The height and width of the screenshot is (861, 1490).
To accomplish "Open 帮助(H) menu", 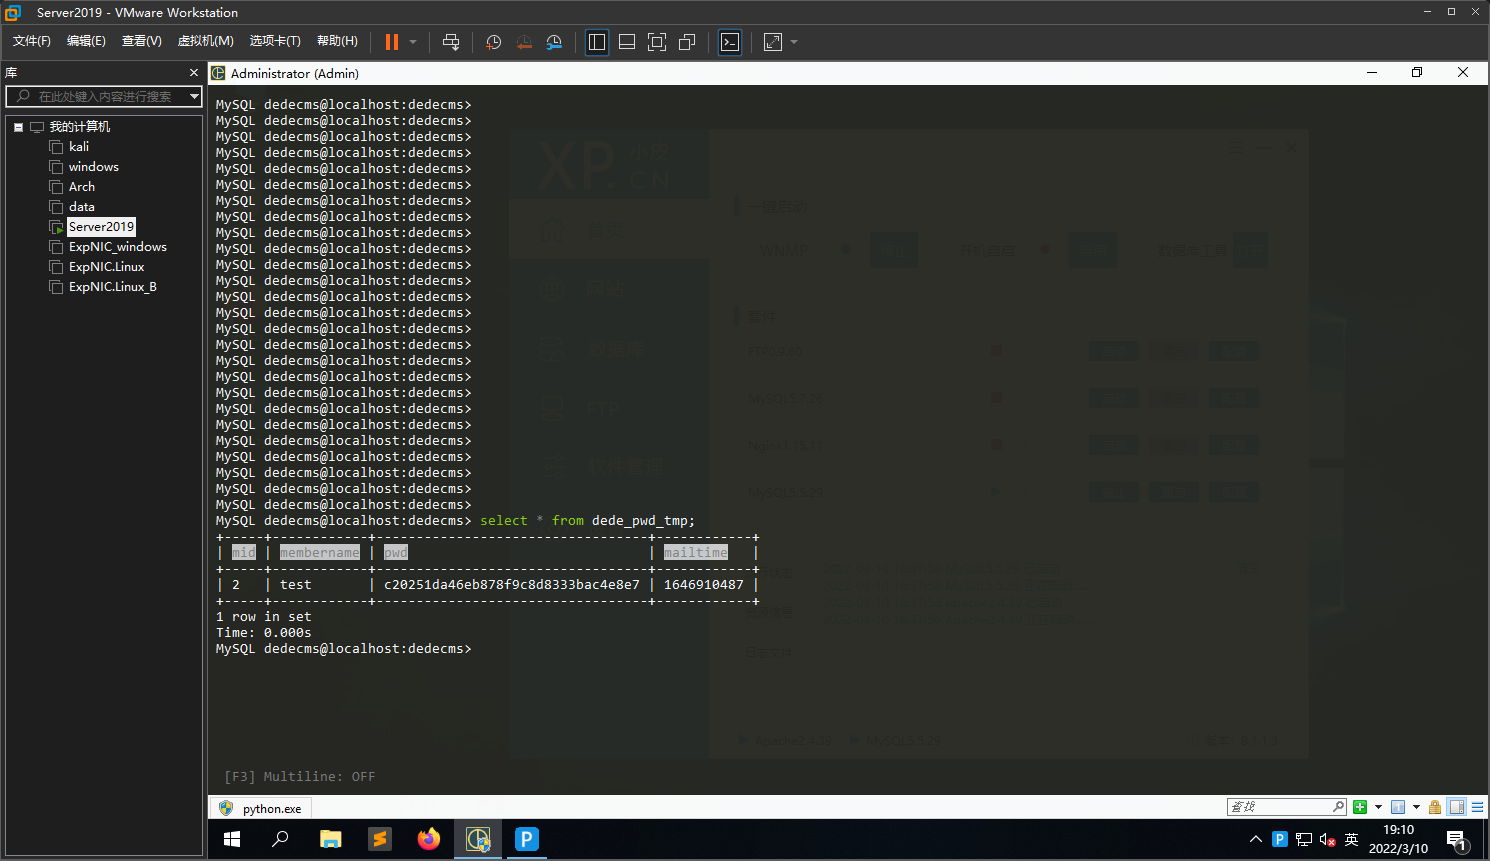I will (337, 41).
